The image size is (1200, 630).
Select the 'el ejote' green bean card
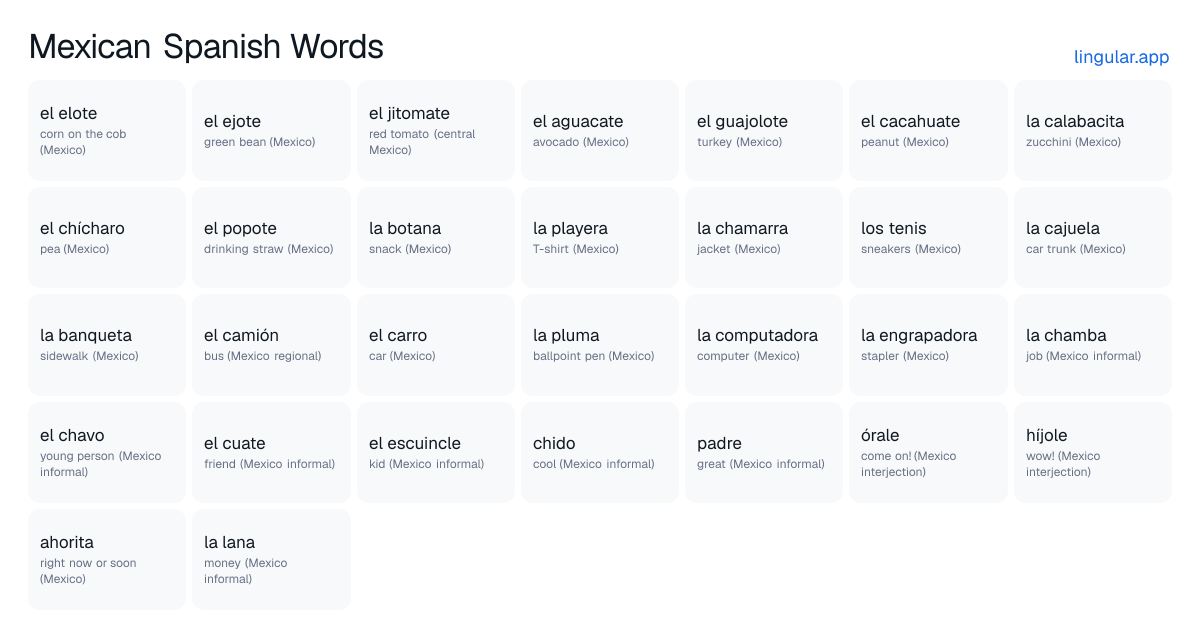click(271, 131)
